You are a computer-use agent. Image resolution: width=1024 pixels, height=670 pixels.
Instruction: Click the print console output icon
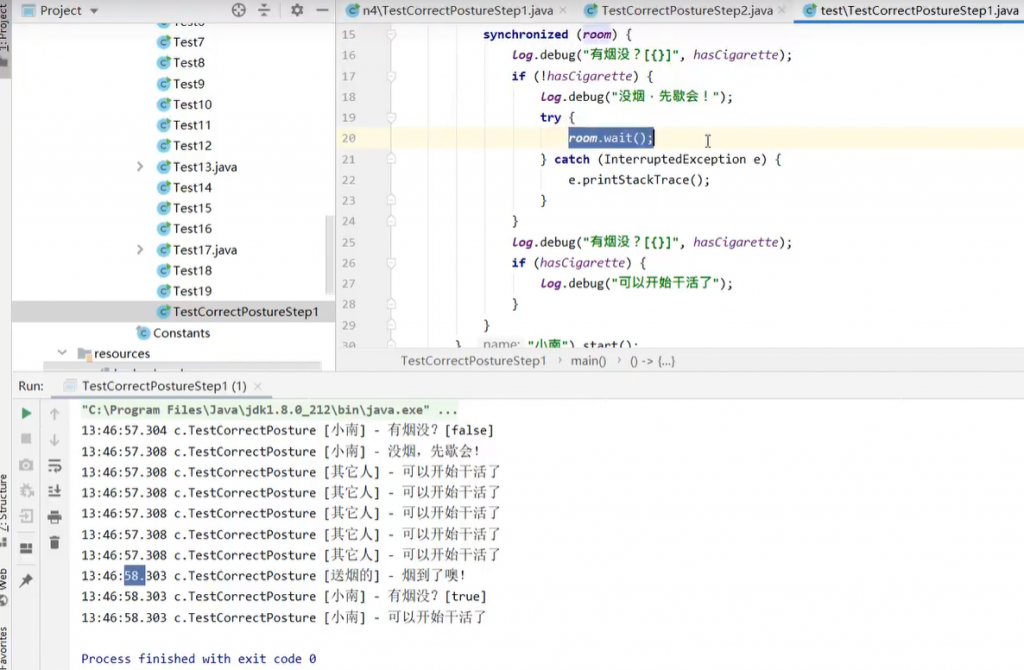click(55, 517)
